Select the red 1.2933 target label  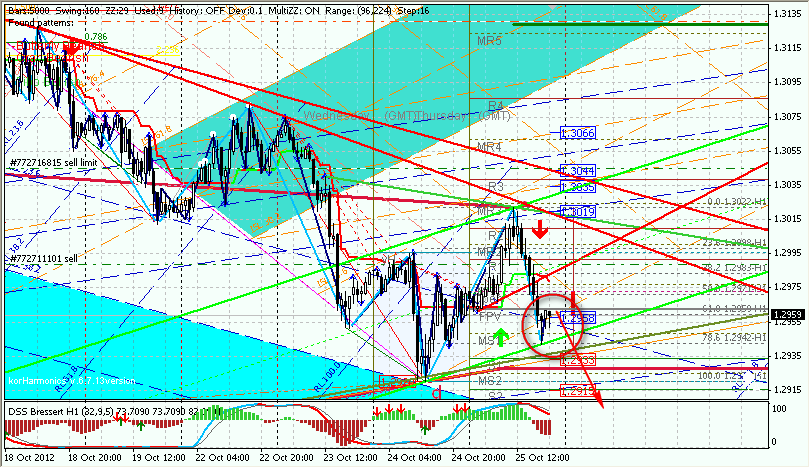click(578, 360)
